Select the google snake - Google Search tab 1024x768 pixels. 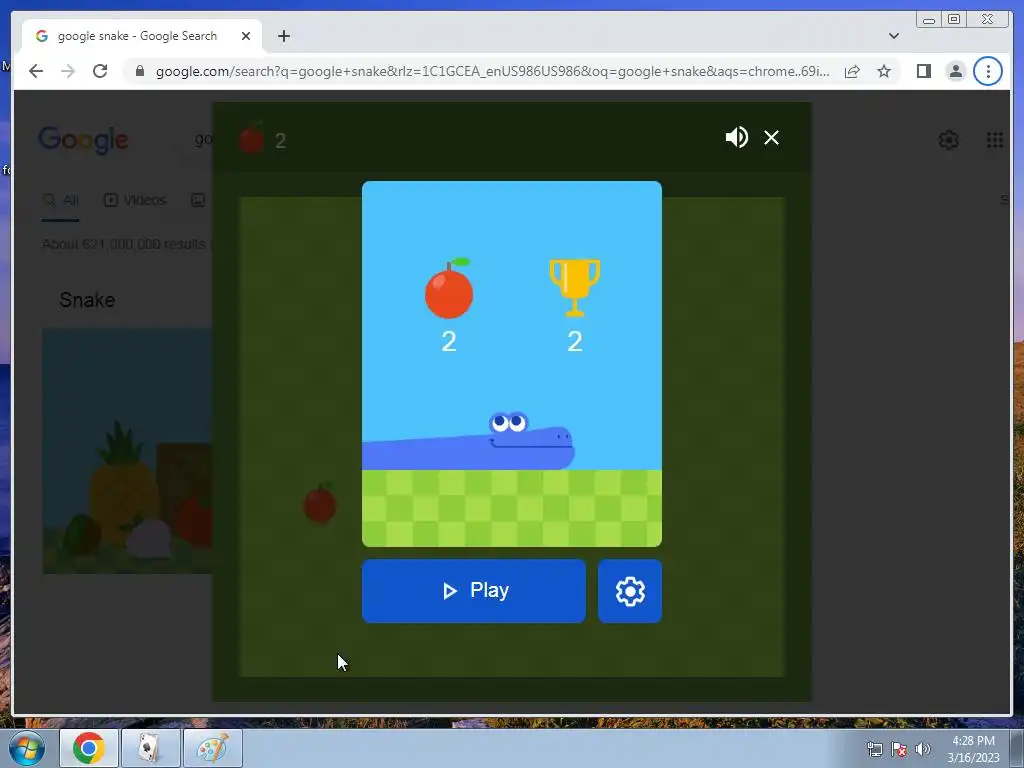coord(142,36)
